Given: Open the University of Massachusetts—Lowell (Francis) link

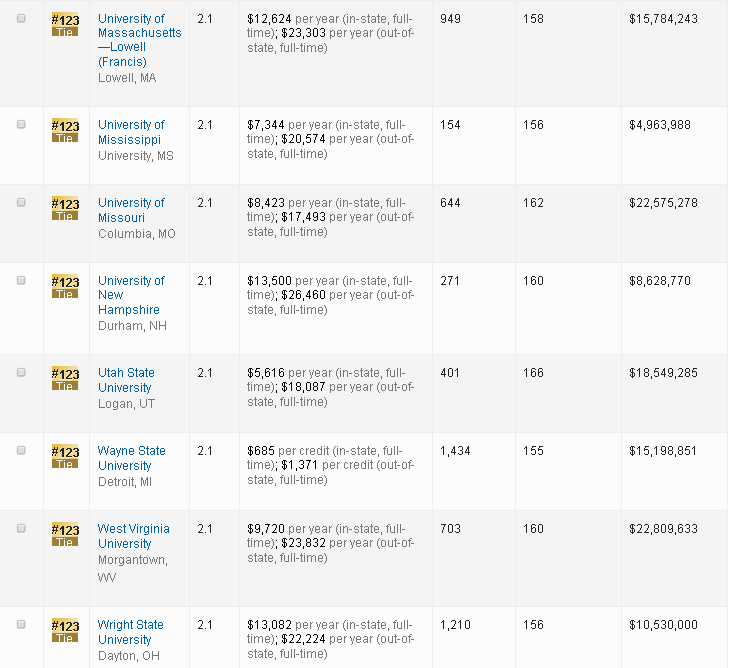Looking at the screenshot, I should pos(139,40).
